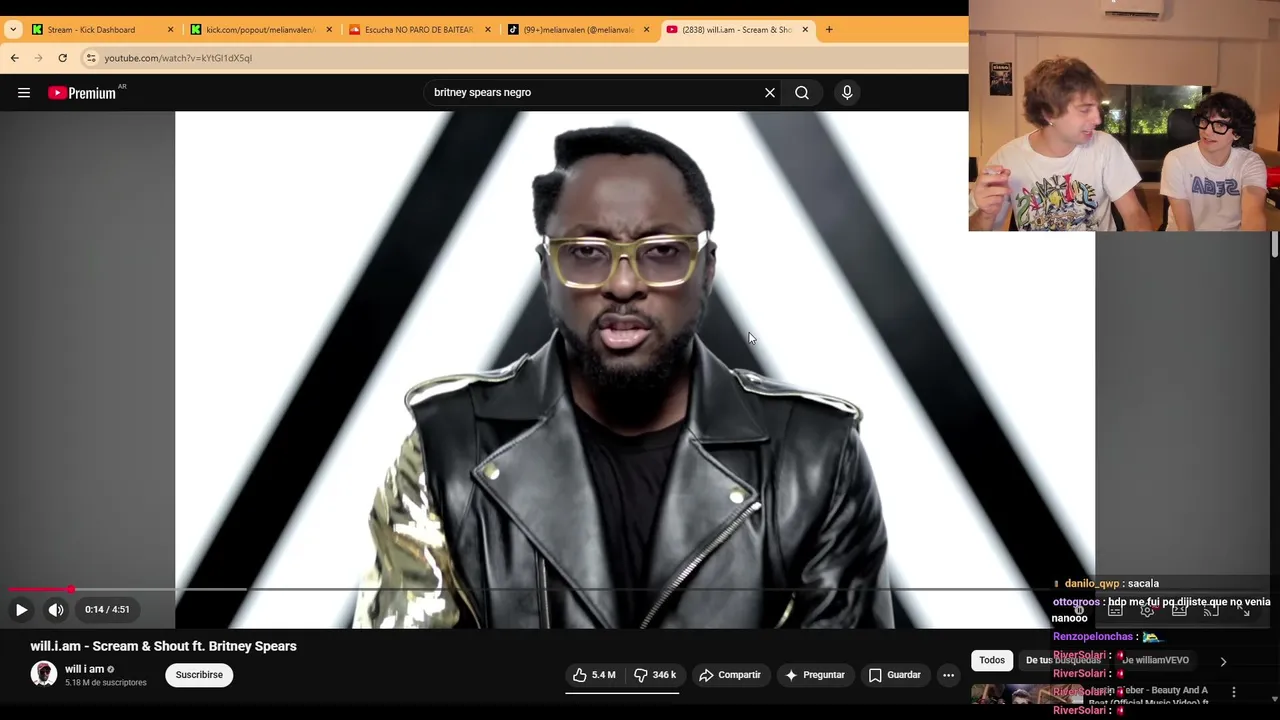Click the YouTube search box text
Viewport: 1280px width, 720px height.
tap(482, 93)
